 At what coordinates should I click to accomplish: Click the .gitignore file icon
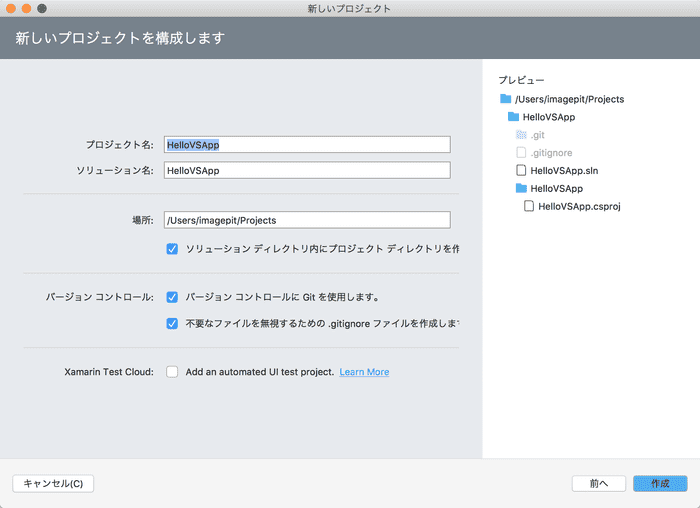tap(521, 153)
